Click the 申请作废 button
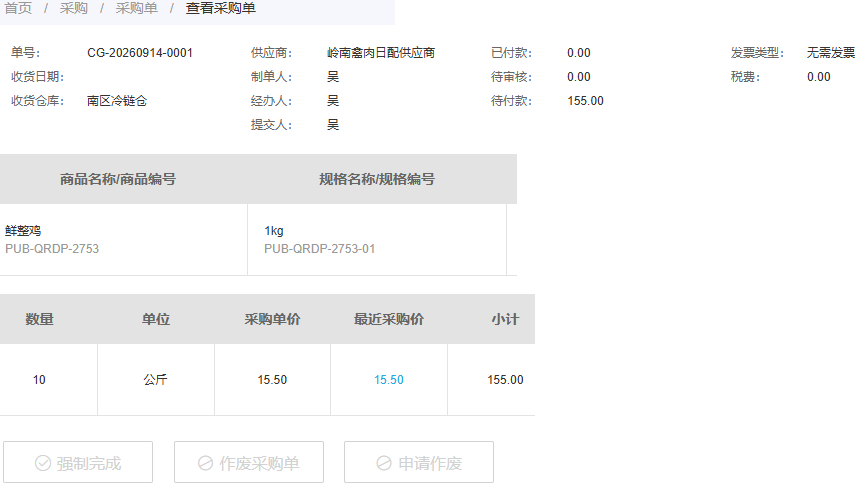The height and width of the screenshot is (484, 860). [x=419, y=463]
